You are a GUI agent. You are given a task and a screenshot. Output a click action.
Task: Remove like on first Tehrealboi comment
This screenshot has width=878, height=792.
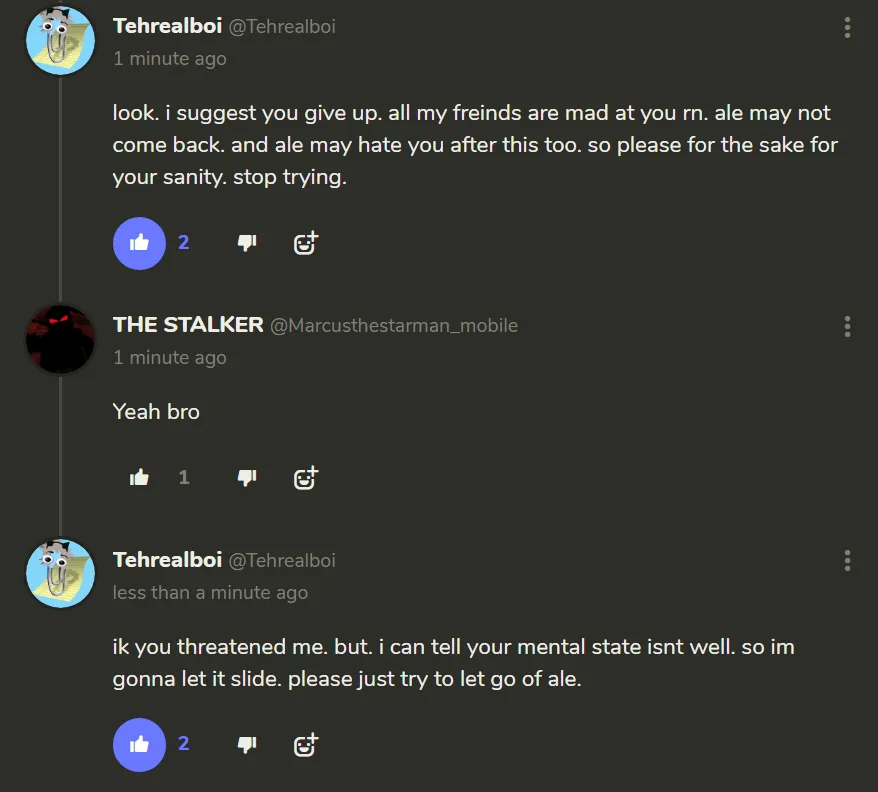pos(139,243)
